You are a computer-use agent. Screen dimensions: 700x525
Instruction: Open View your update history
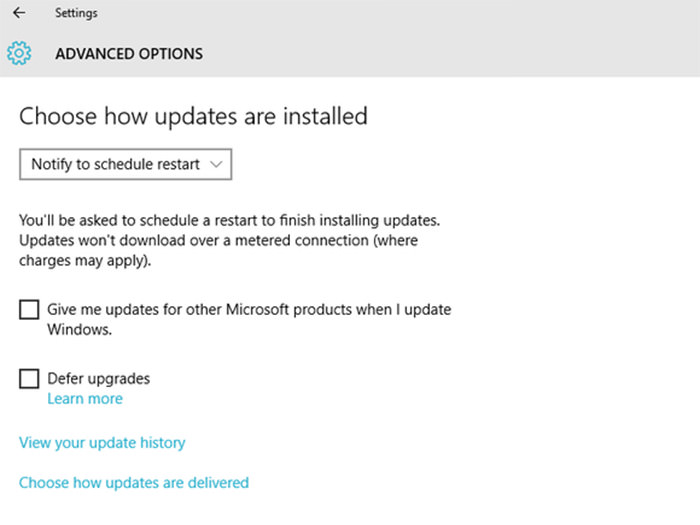coord(102,442)
